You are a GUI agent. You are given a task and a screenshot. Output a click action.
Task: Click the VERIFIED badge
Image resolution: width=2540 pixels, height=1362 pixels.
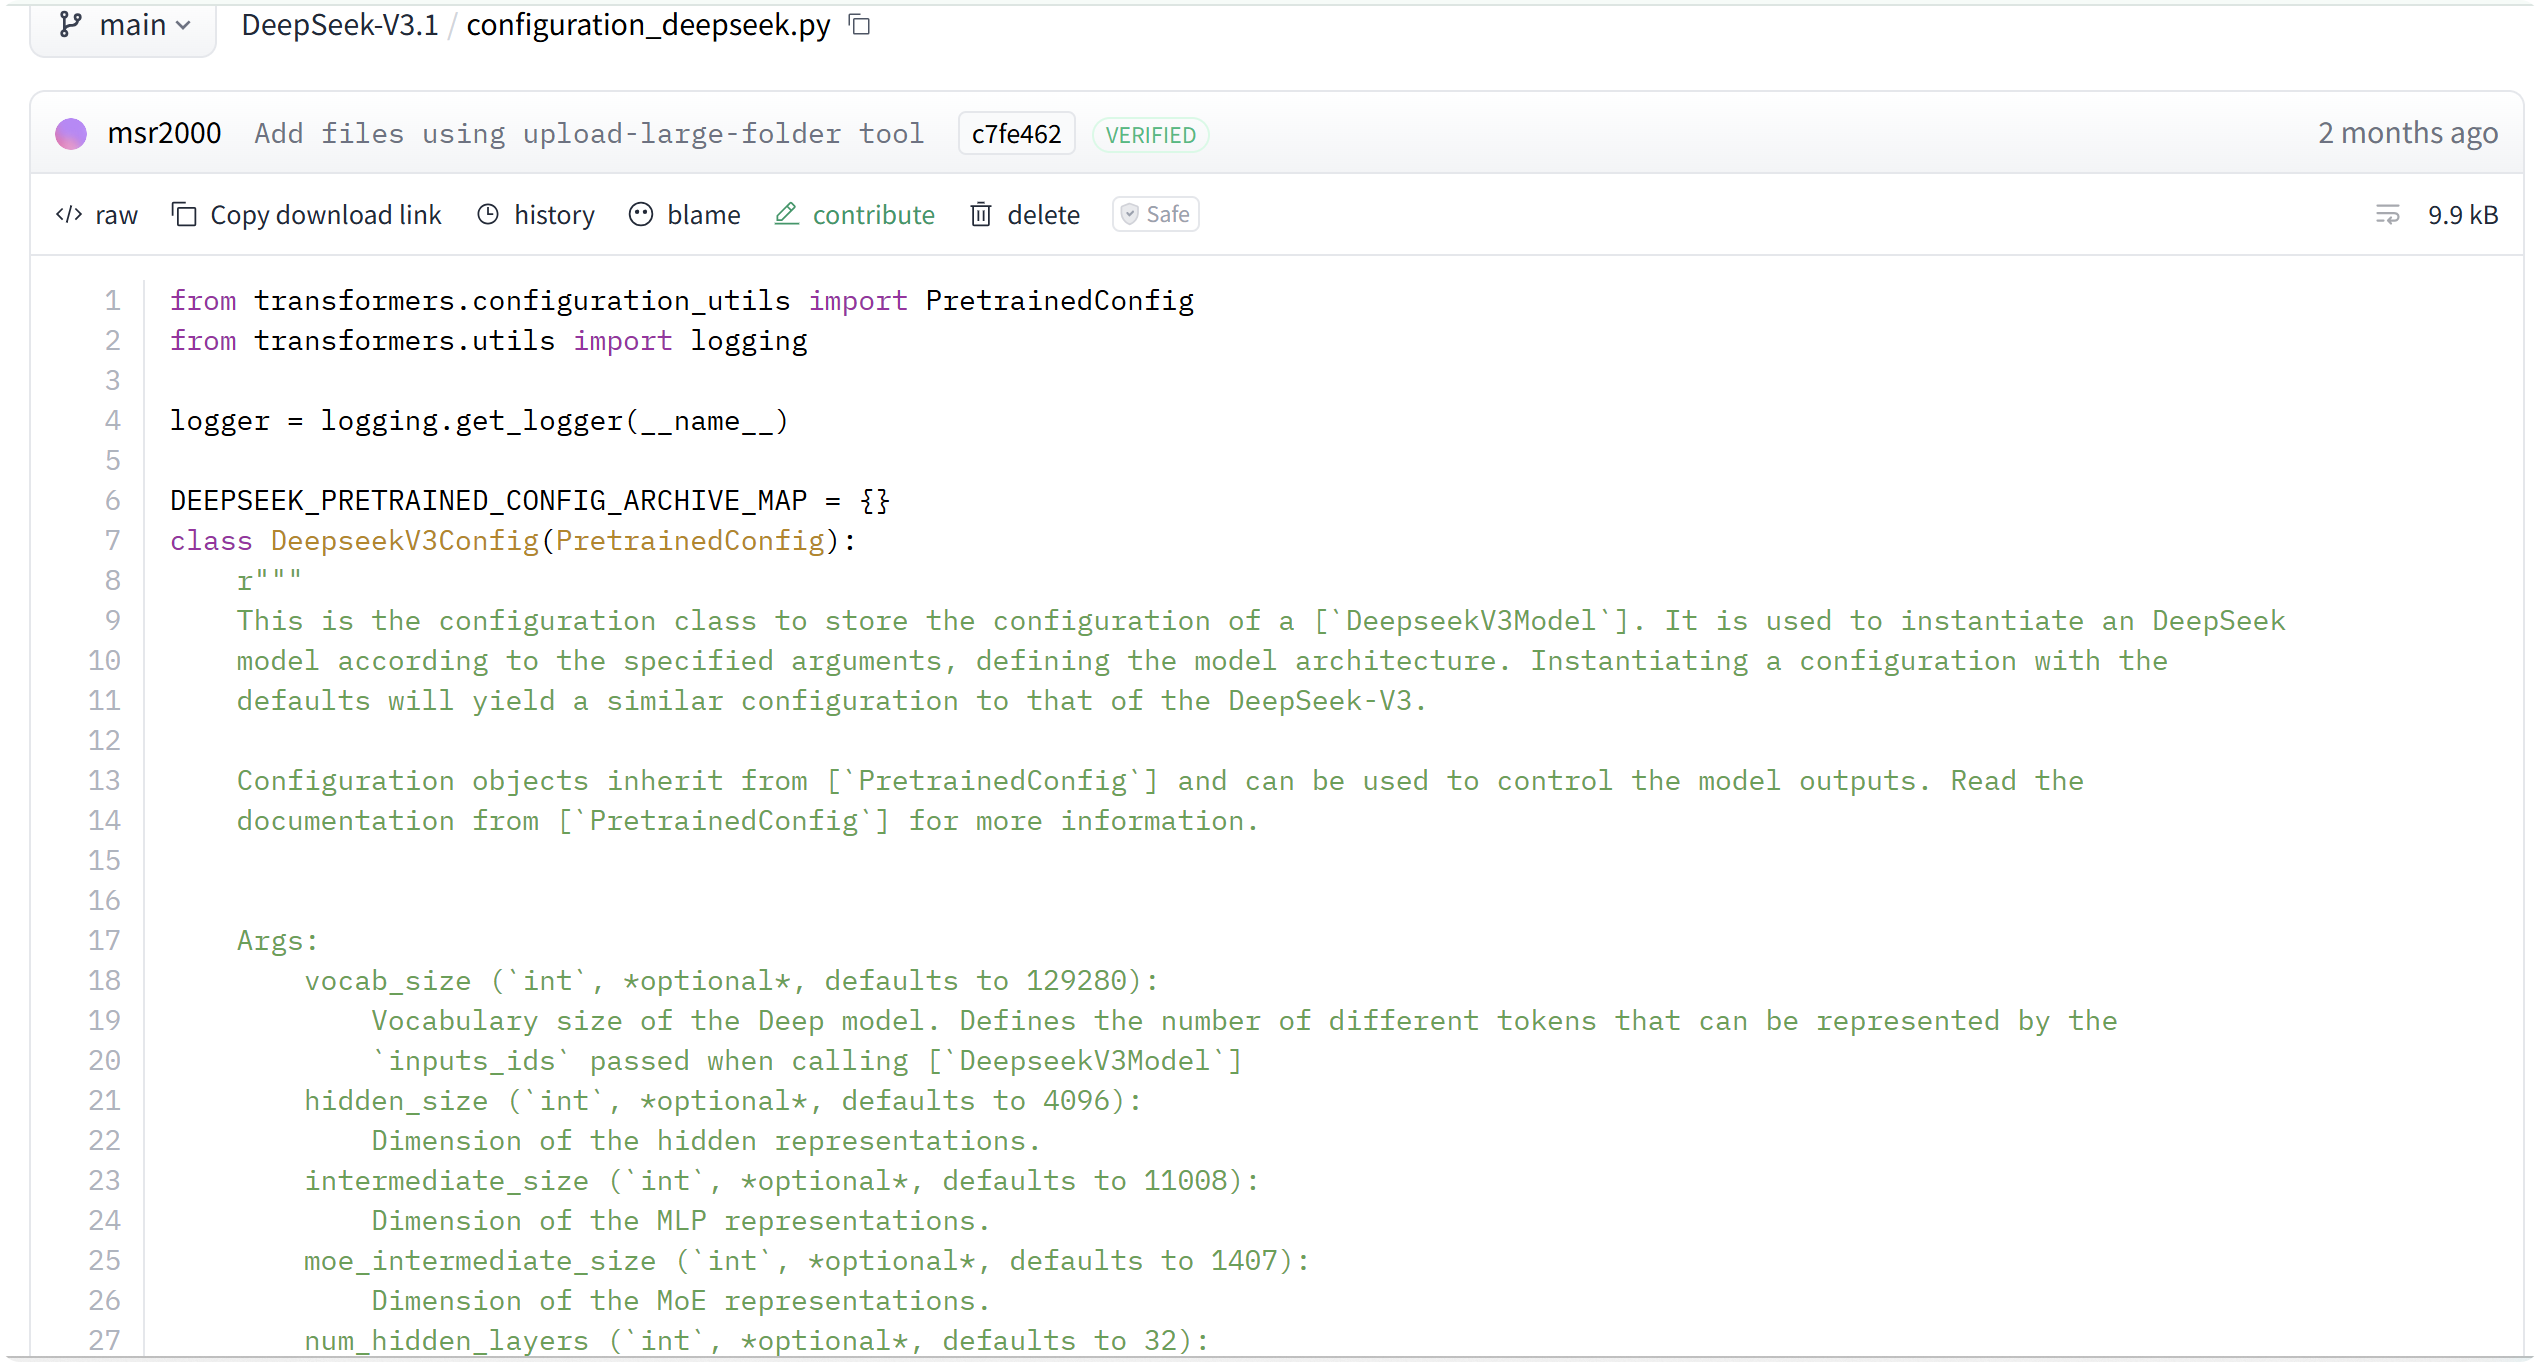click(1150, 135)
